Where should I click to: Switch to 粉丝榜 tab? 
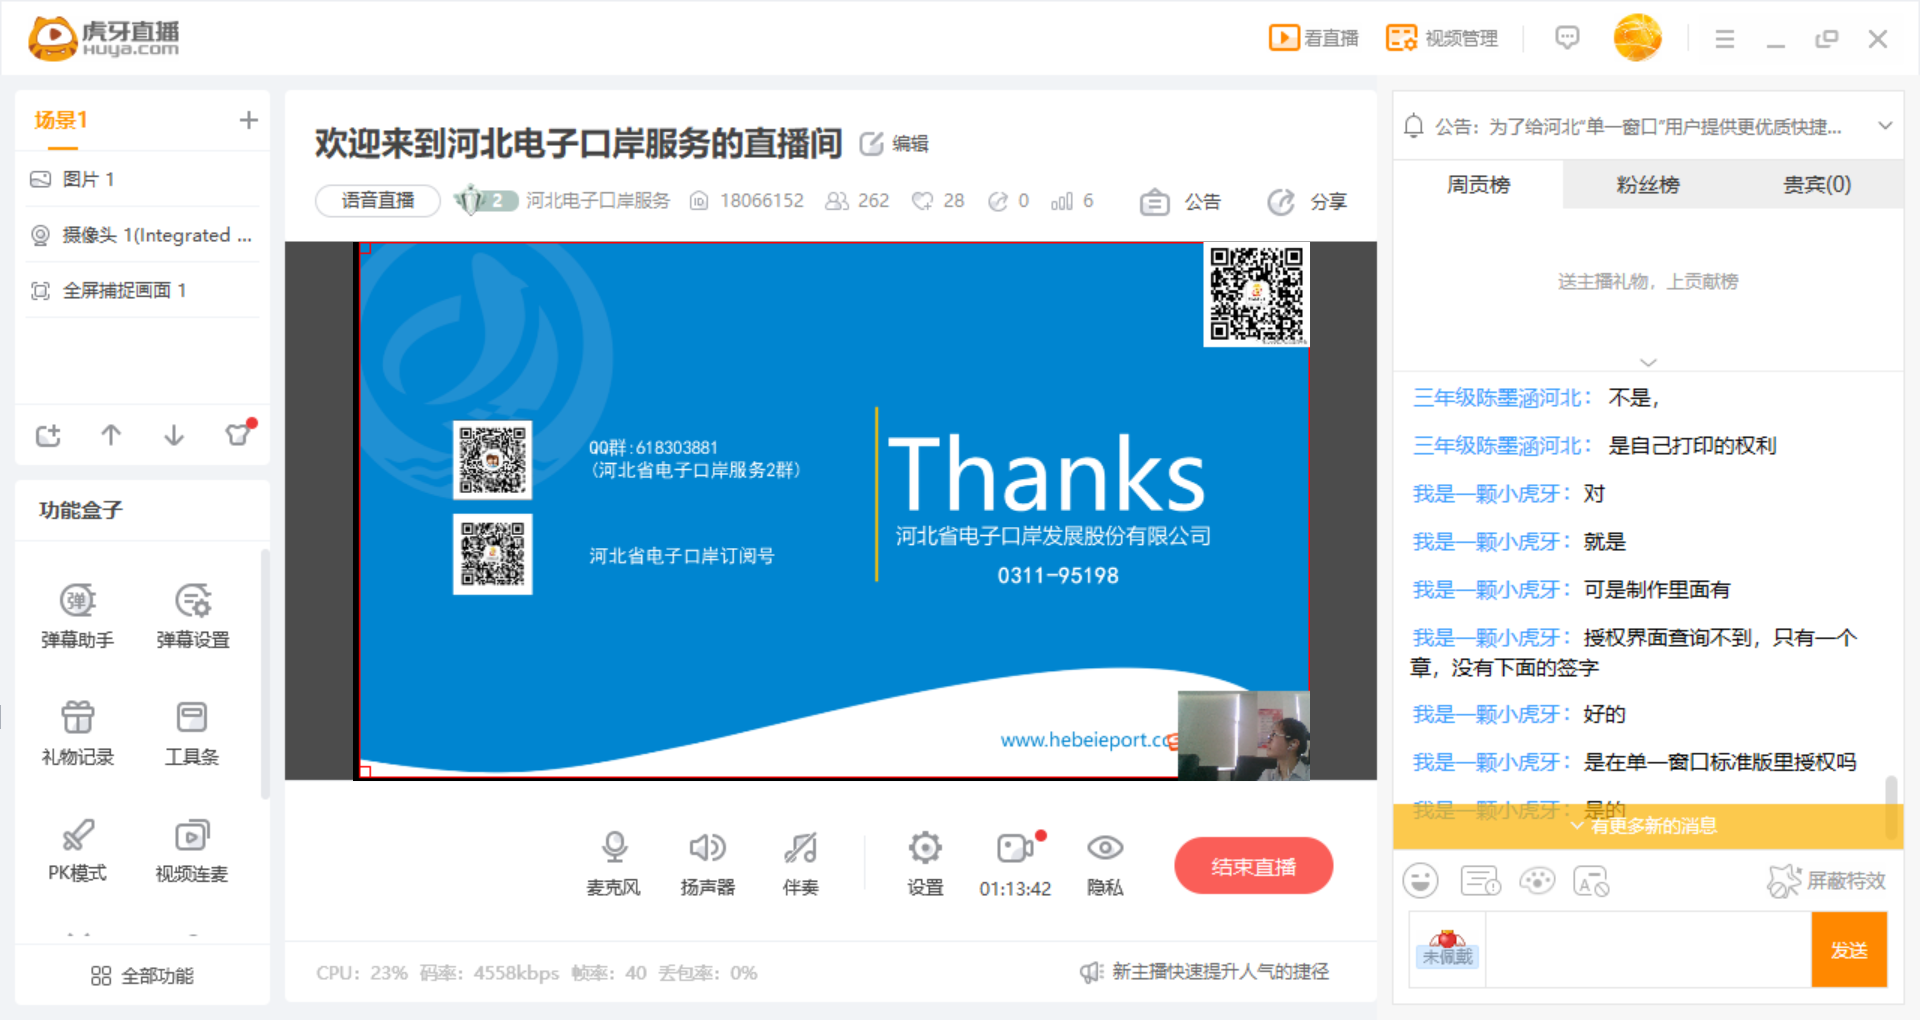[x=1648, y=185]
